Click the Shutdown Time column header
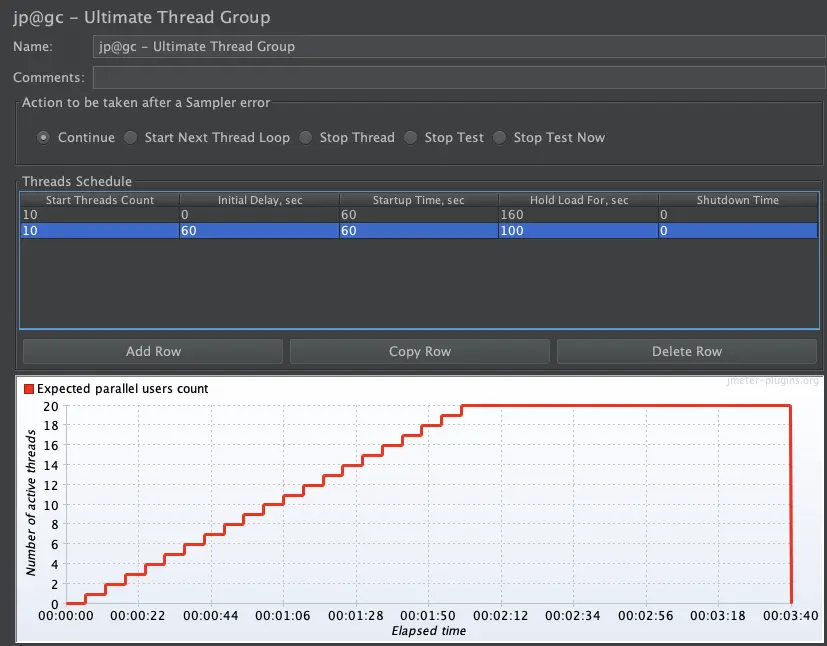827x646 pixels. click(x=738, y=200)
